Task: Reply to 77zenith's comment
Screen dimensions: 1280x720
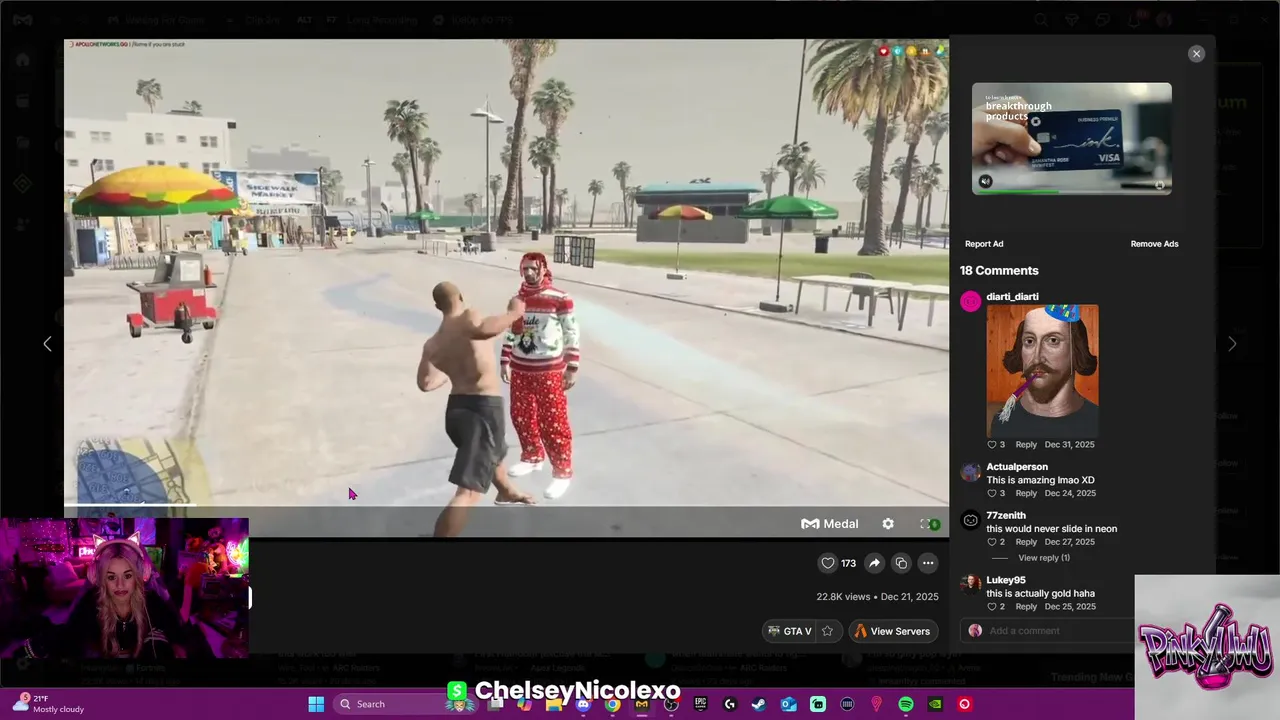Action: (1026, 542)
